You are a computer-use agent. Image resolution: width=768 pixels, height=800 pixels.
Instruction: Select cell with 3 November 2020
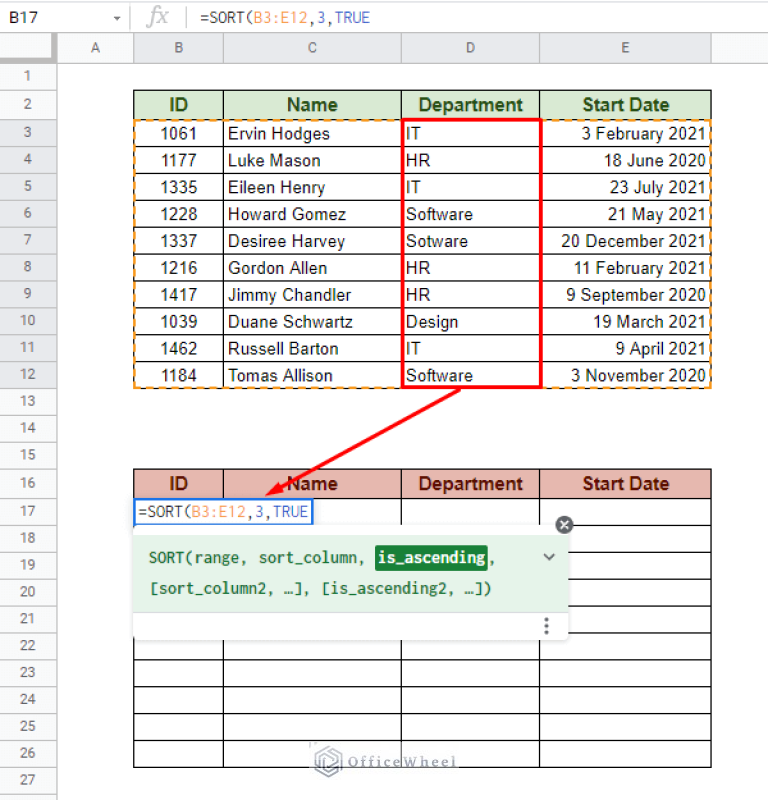pyautogui.click(x=625, y=376)
